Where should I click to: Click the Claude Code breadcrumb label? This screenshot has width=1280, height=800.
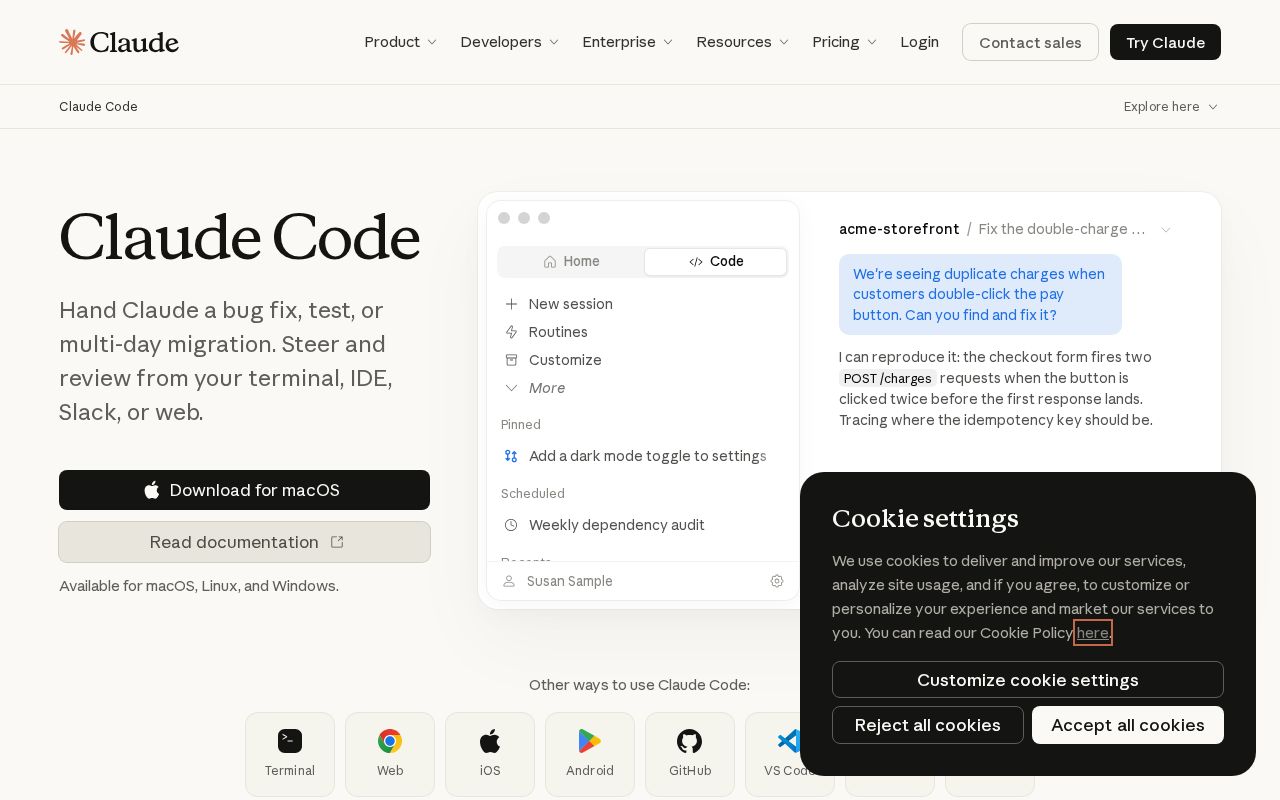click(x=98, y=107)
